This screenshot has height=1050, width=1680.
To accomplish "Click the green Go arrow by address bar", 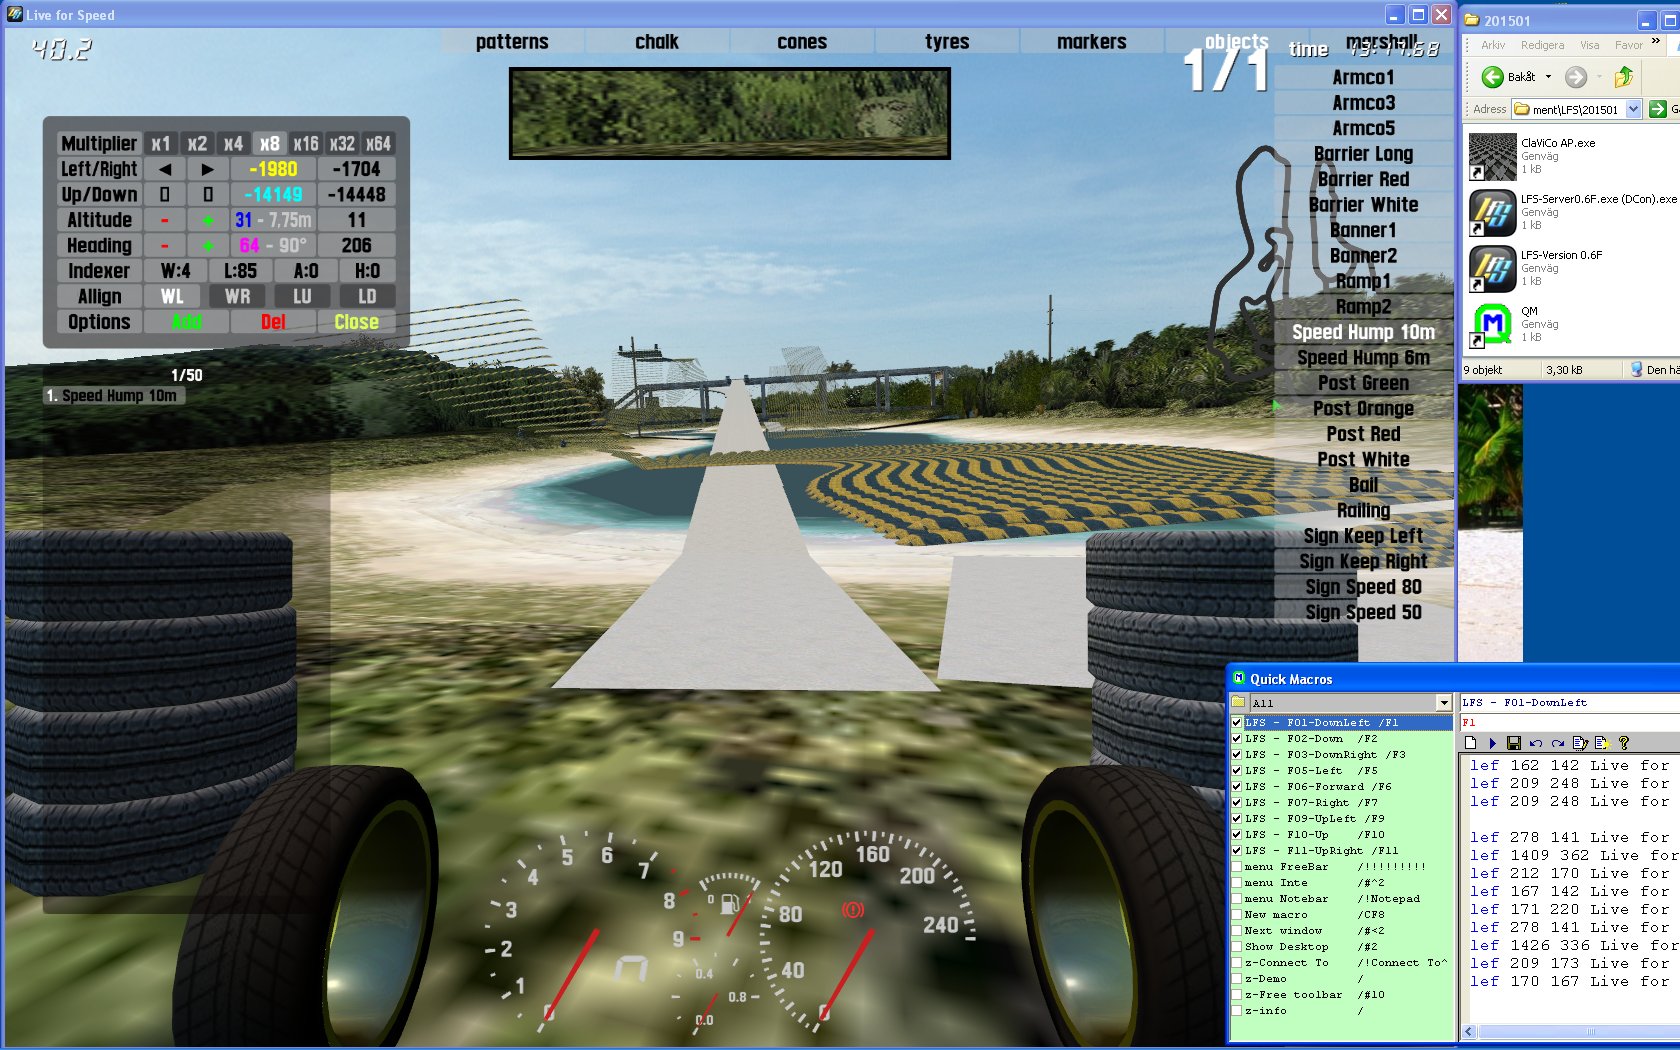I will tap(1658, 109).
